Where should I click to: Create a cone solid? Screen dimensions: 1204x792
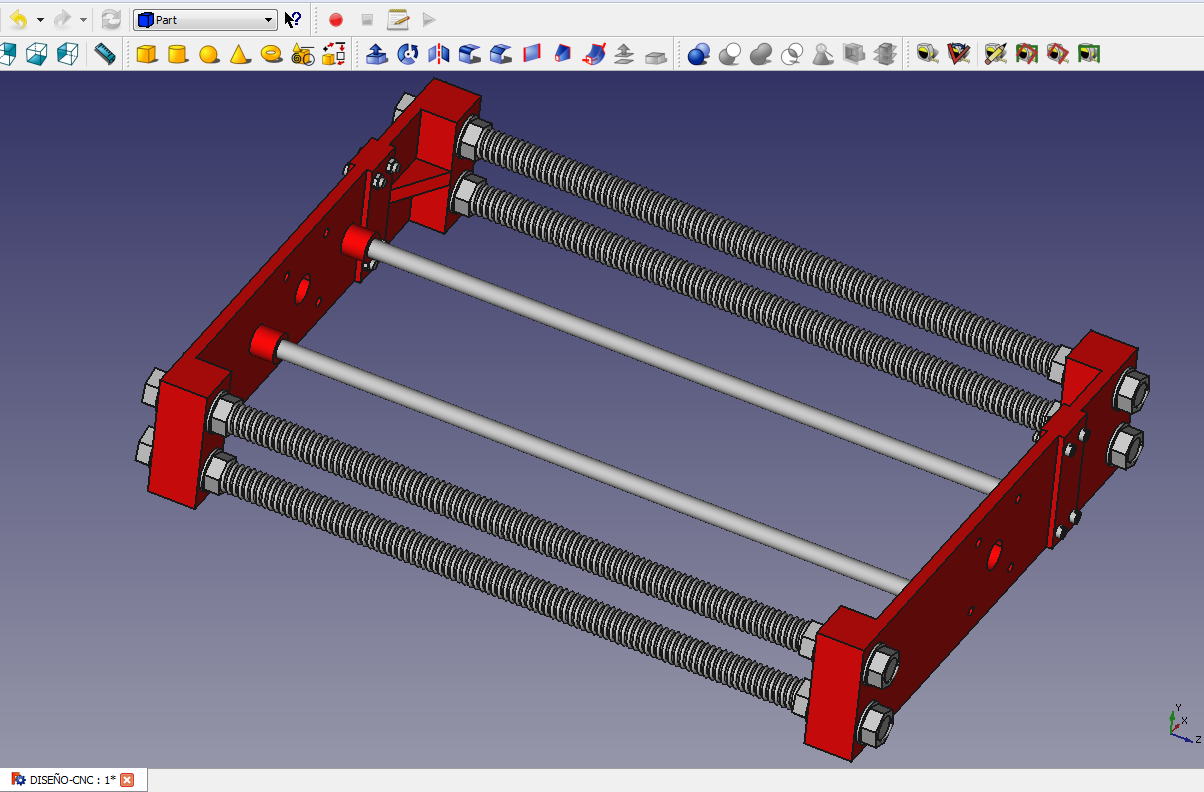(x=239, y=54)
